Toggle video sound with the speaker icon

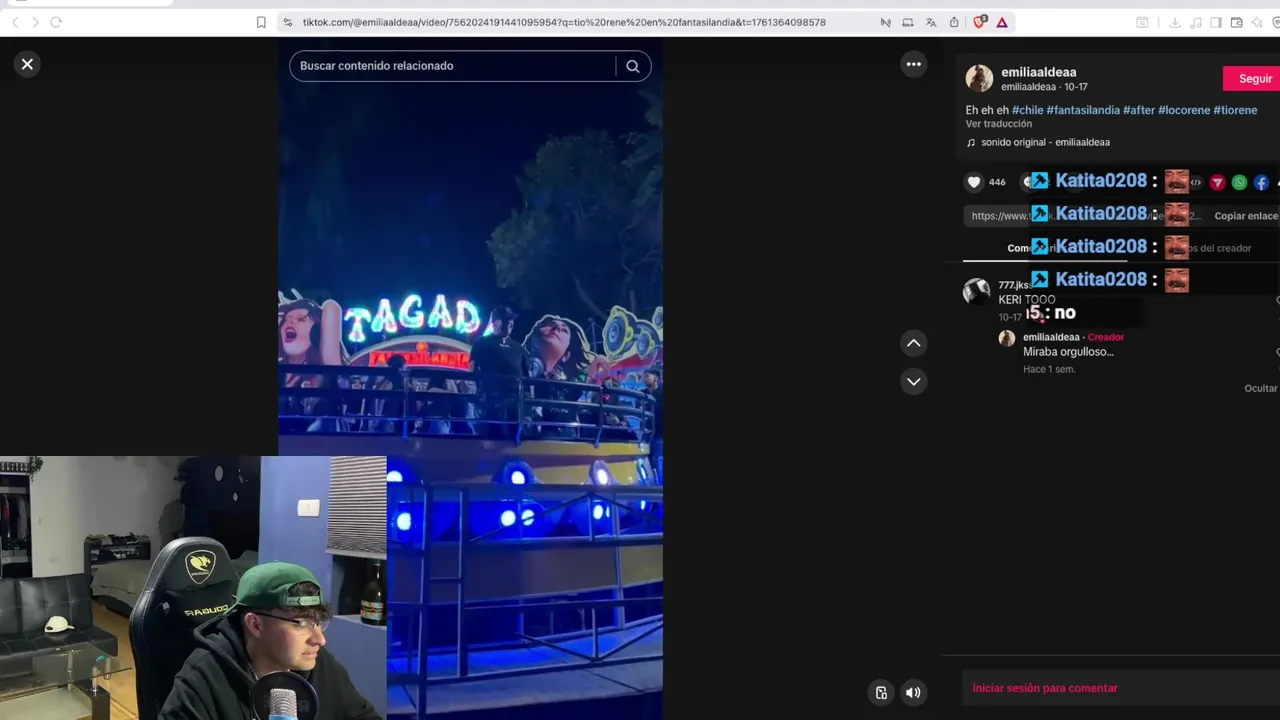click(x=913, y=692)
